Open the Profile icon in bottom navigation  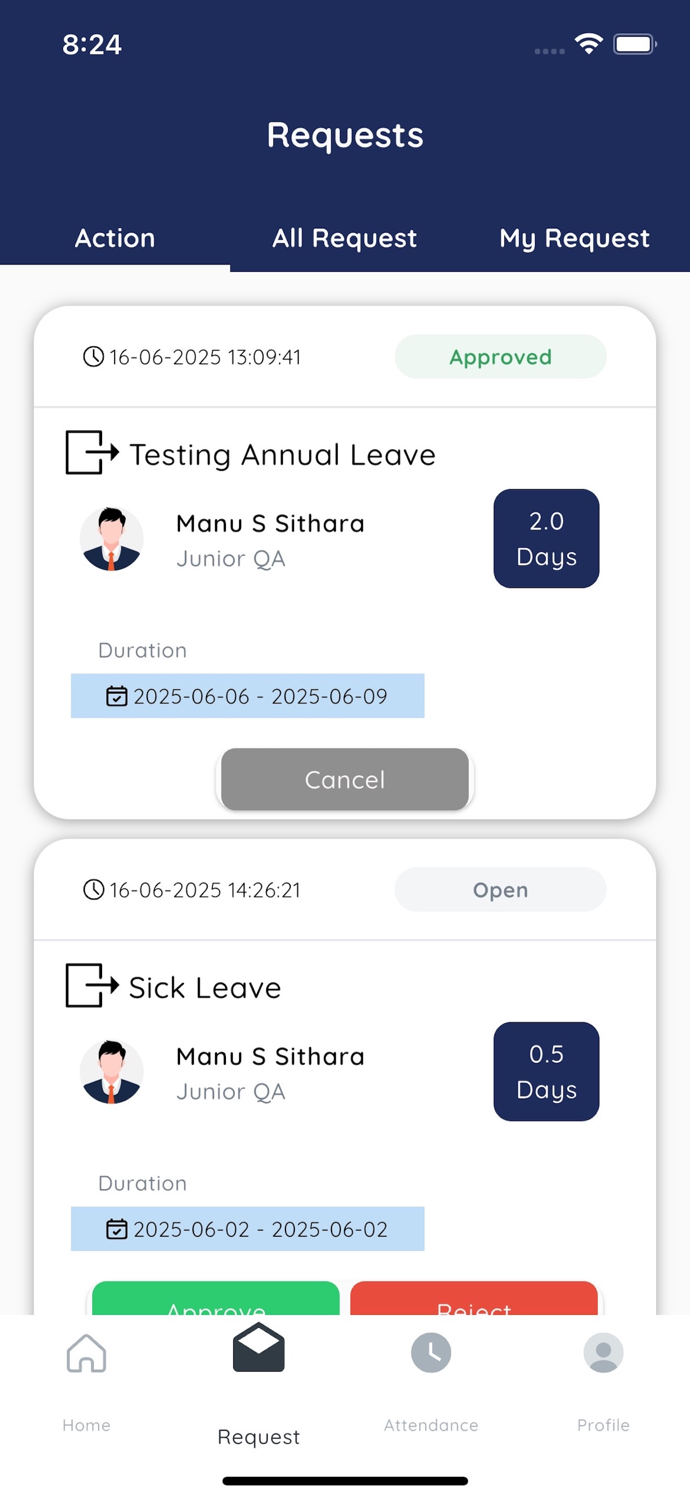603,1352
